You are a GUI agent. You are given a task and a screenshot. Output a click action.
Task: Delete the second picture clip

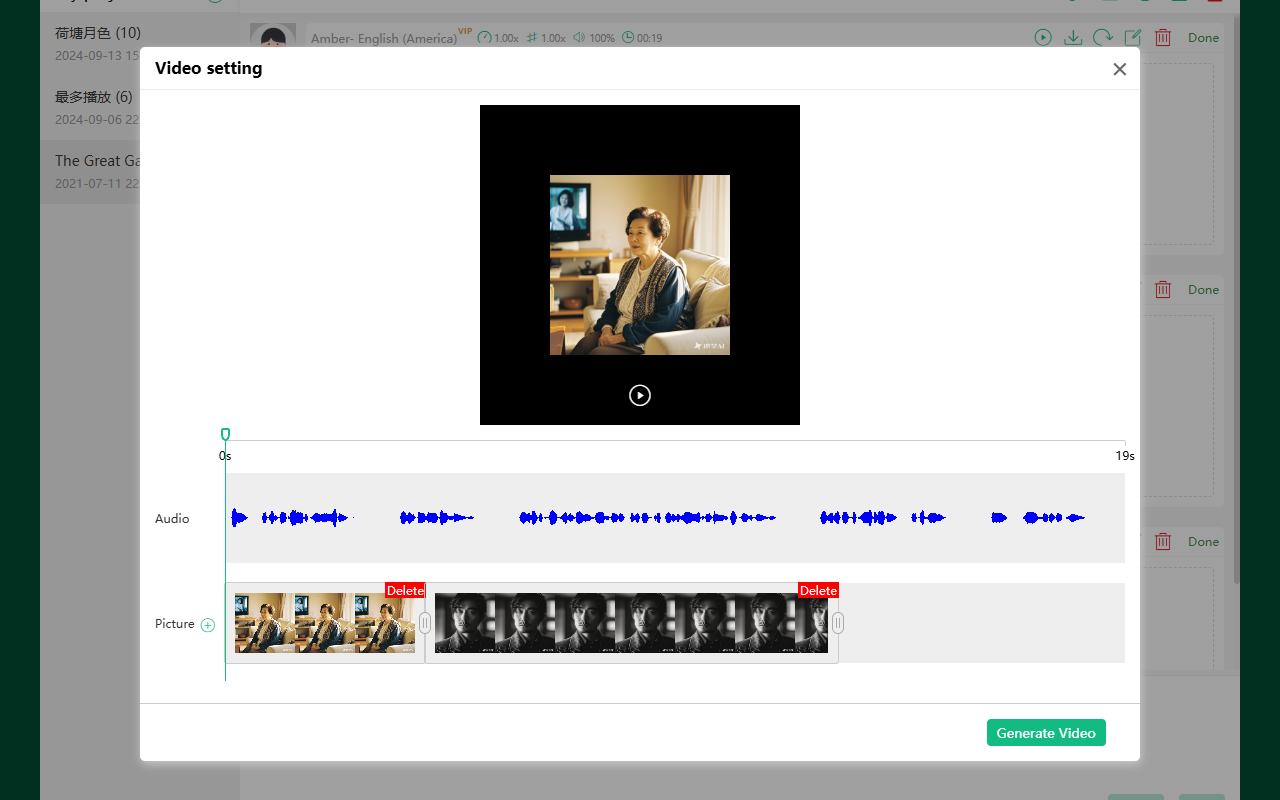[x=817, y=590]
